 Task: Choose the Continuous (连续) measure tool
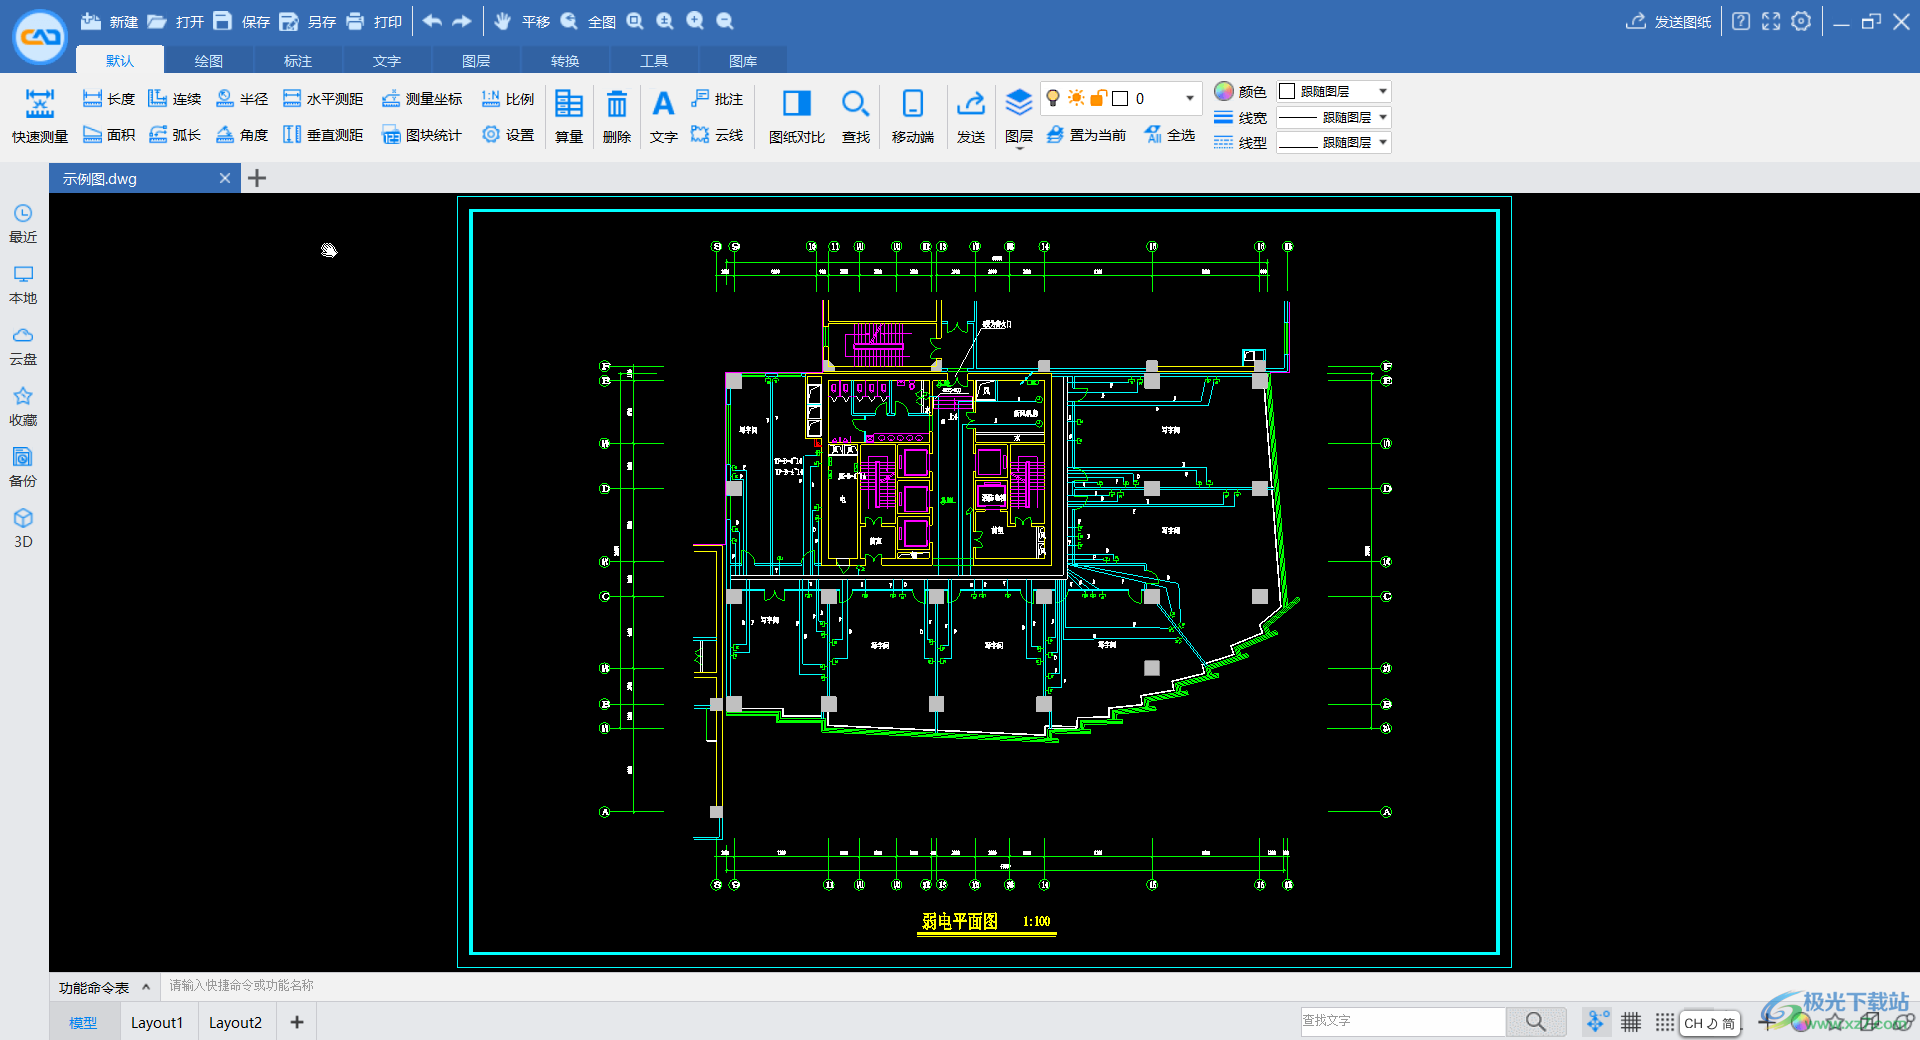point(174,99)
